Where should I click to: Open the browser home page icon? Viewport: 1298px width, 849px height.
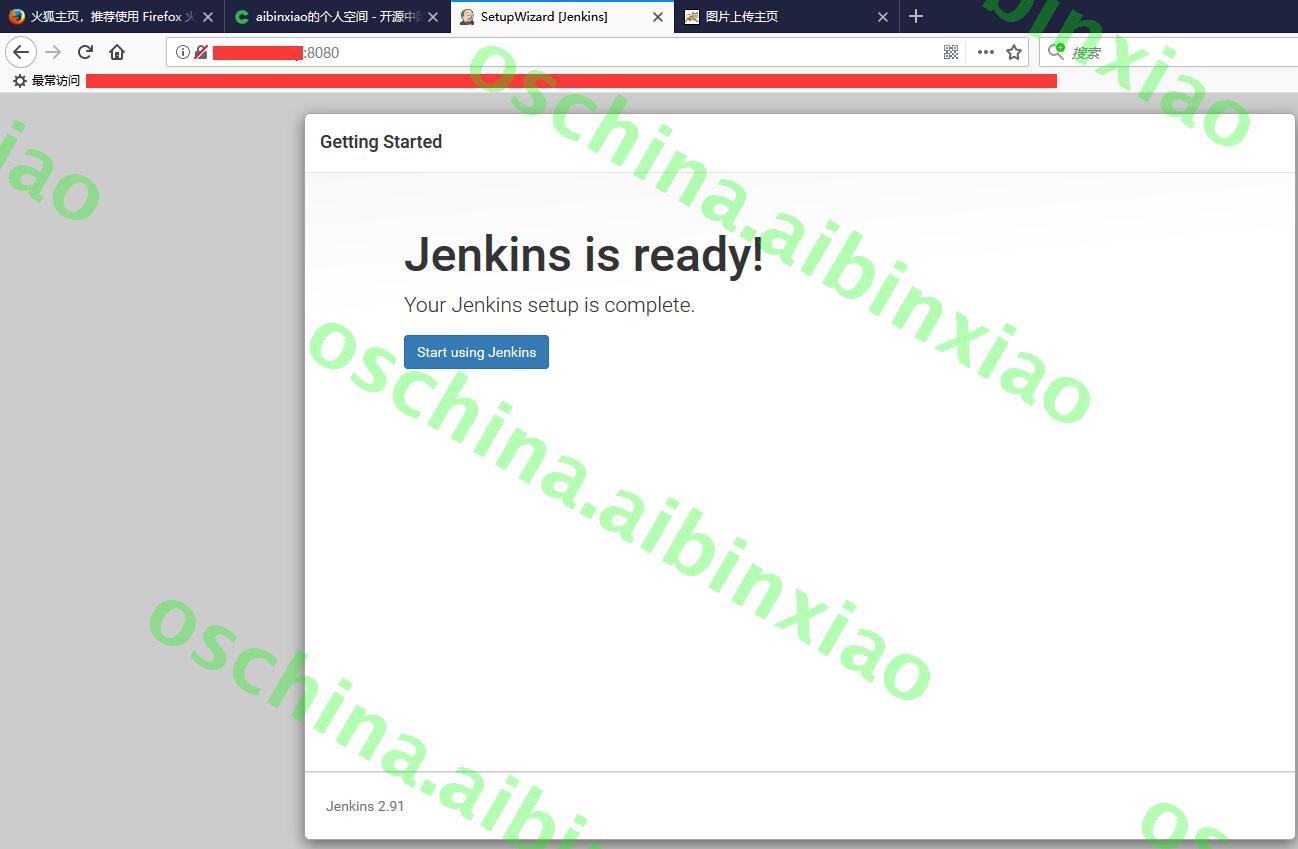pos(117,52)
